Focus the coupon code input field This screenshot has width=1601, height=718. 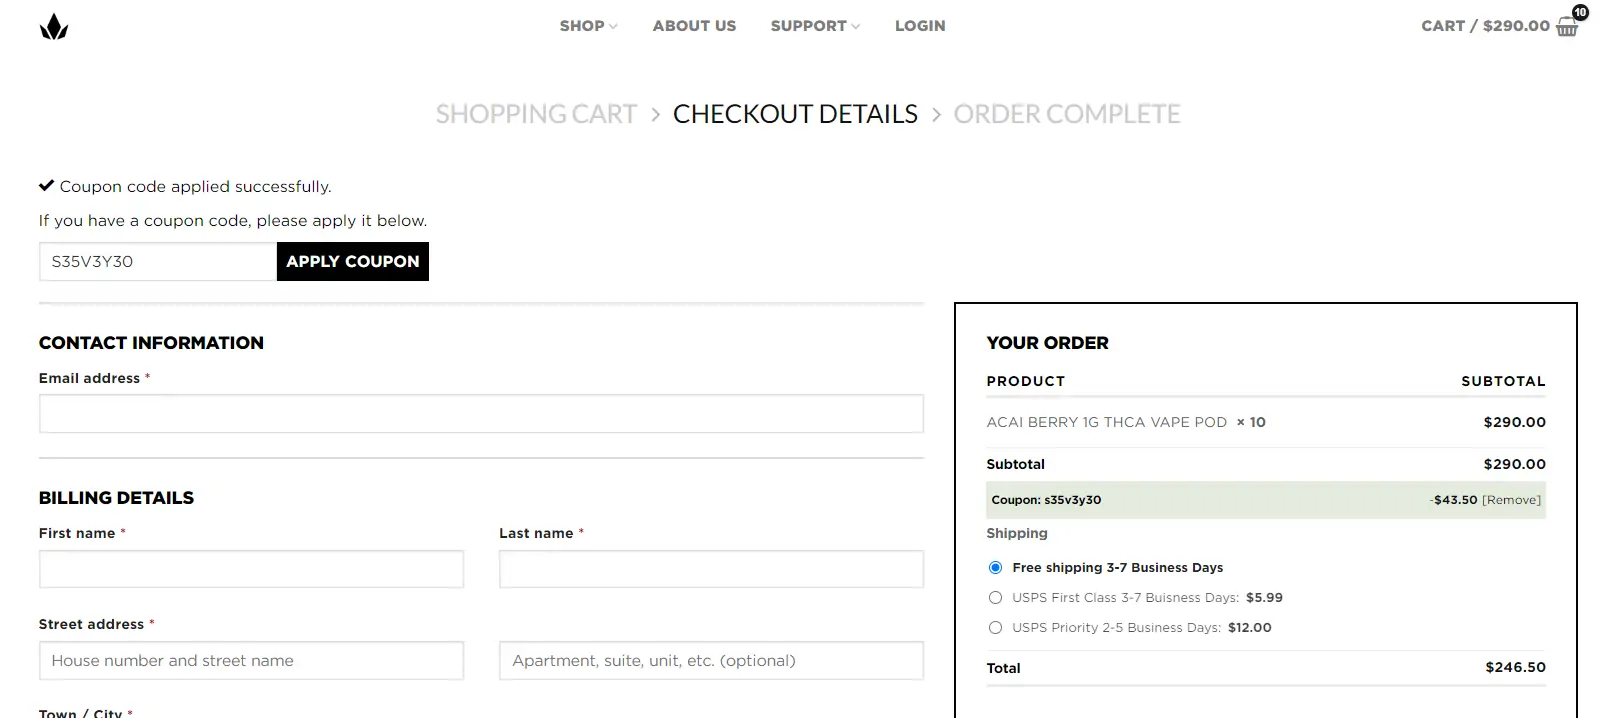(x=157, y=262)
